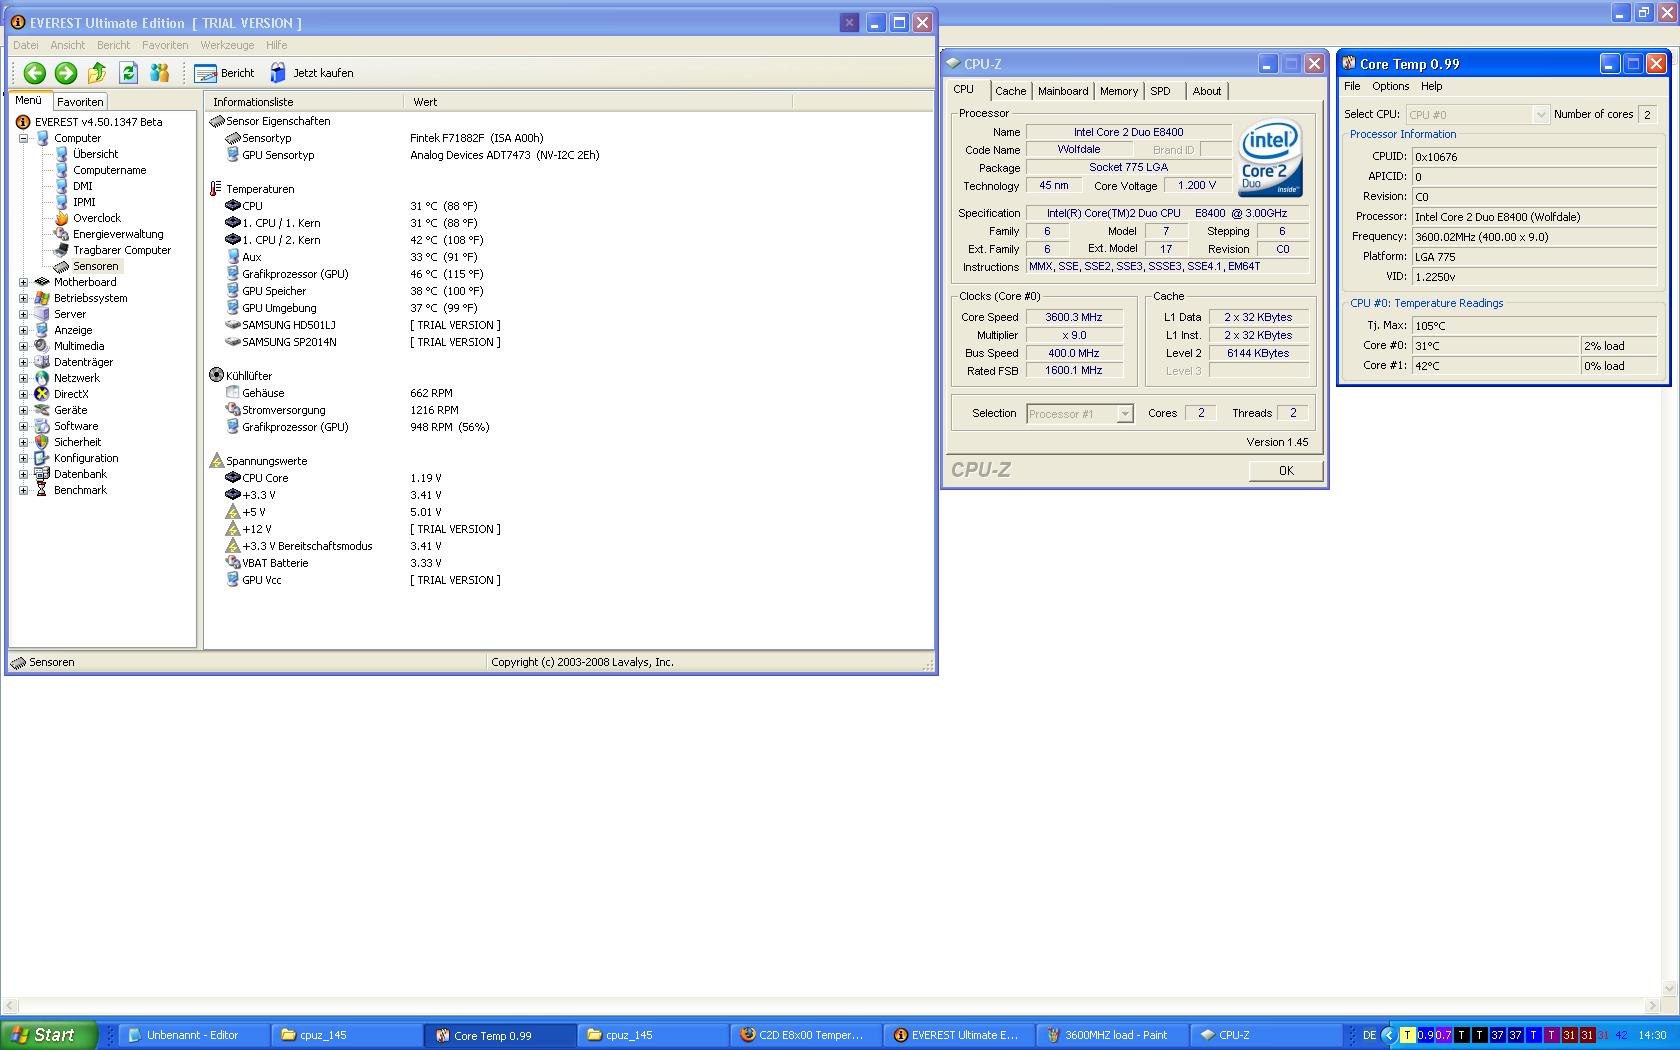Select Computername in the EVEREST tree
Viewport: 1680px width, 1050px height.
tap(109, 170)
